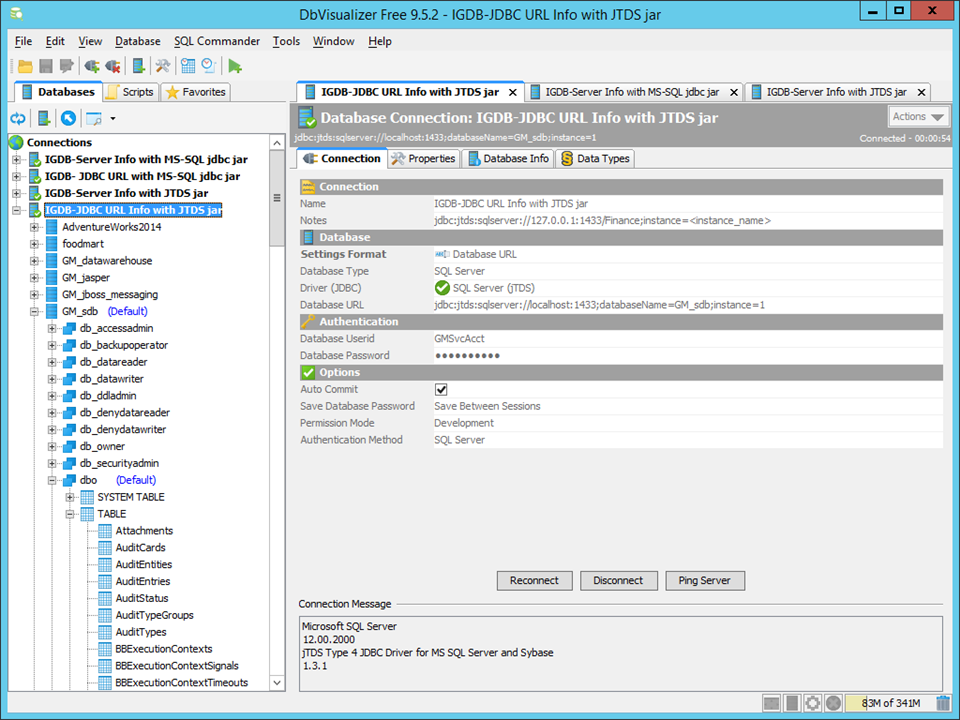Viewport: 960px width, 720px height.
Task: Click the trash garbage-collect icon in status bar
Action: (943, 703)
